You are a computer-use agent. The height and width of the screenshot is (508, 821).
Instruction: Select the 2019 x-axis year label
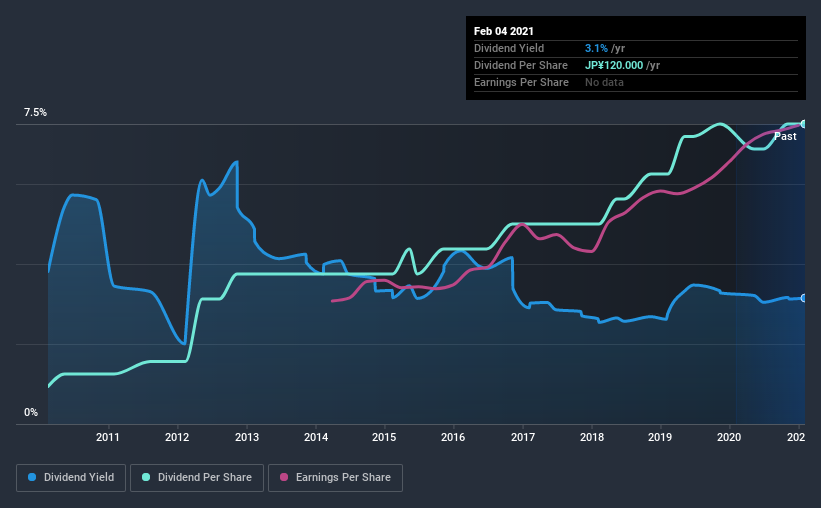(x=660, y=437)
